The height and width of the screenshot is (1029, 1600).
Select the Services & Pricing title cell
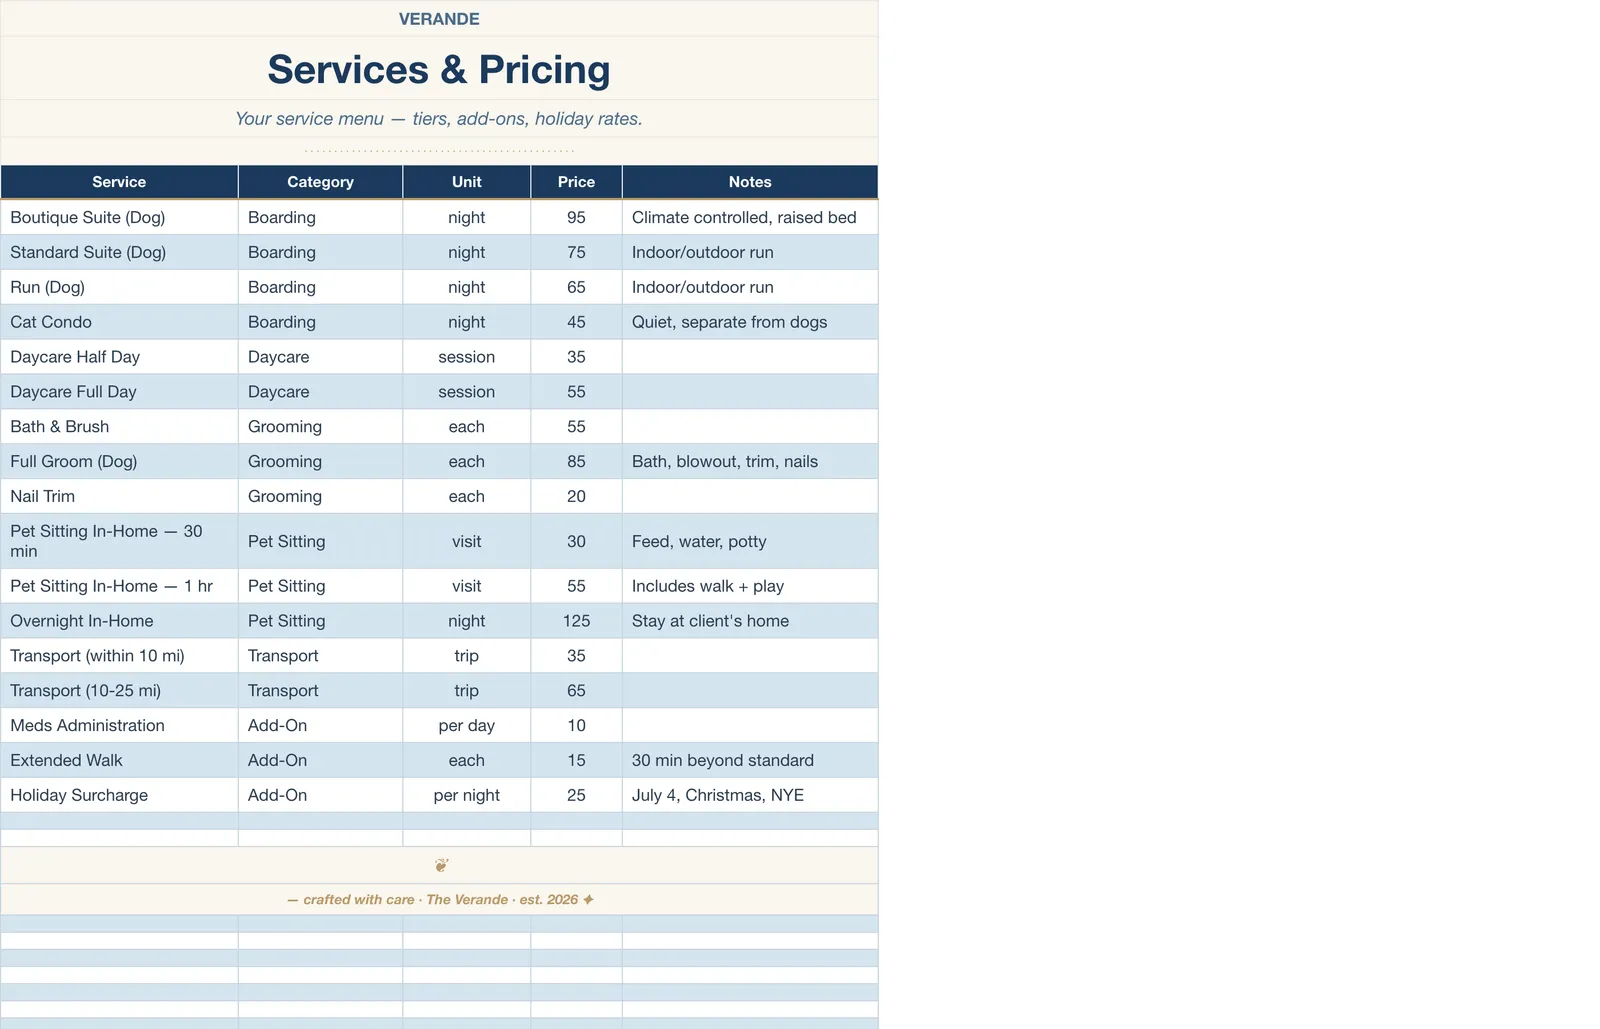[x=439, y=69]
